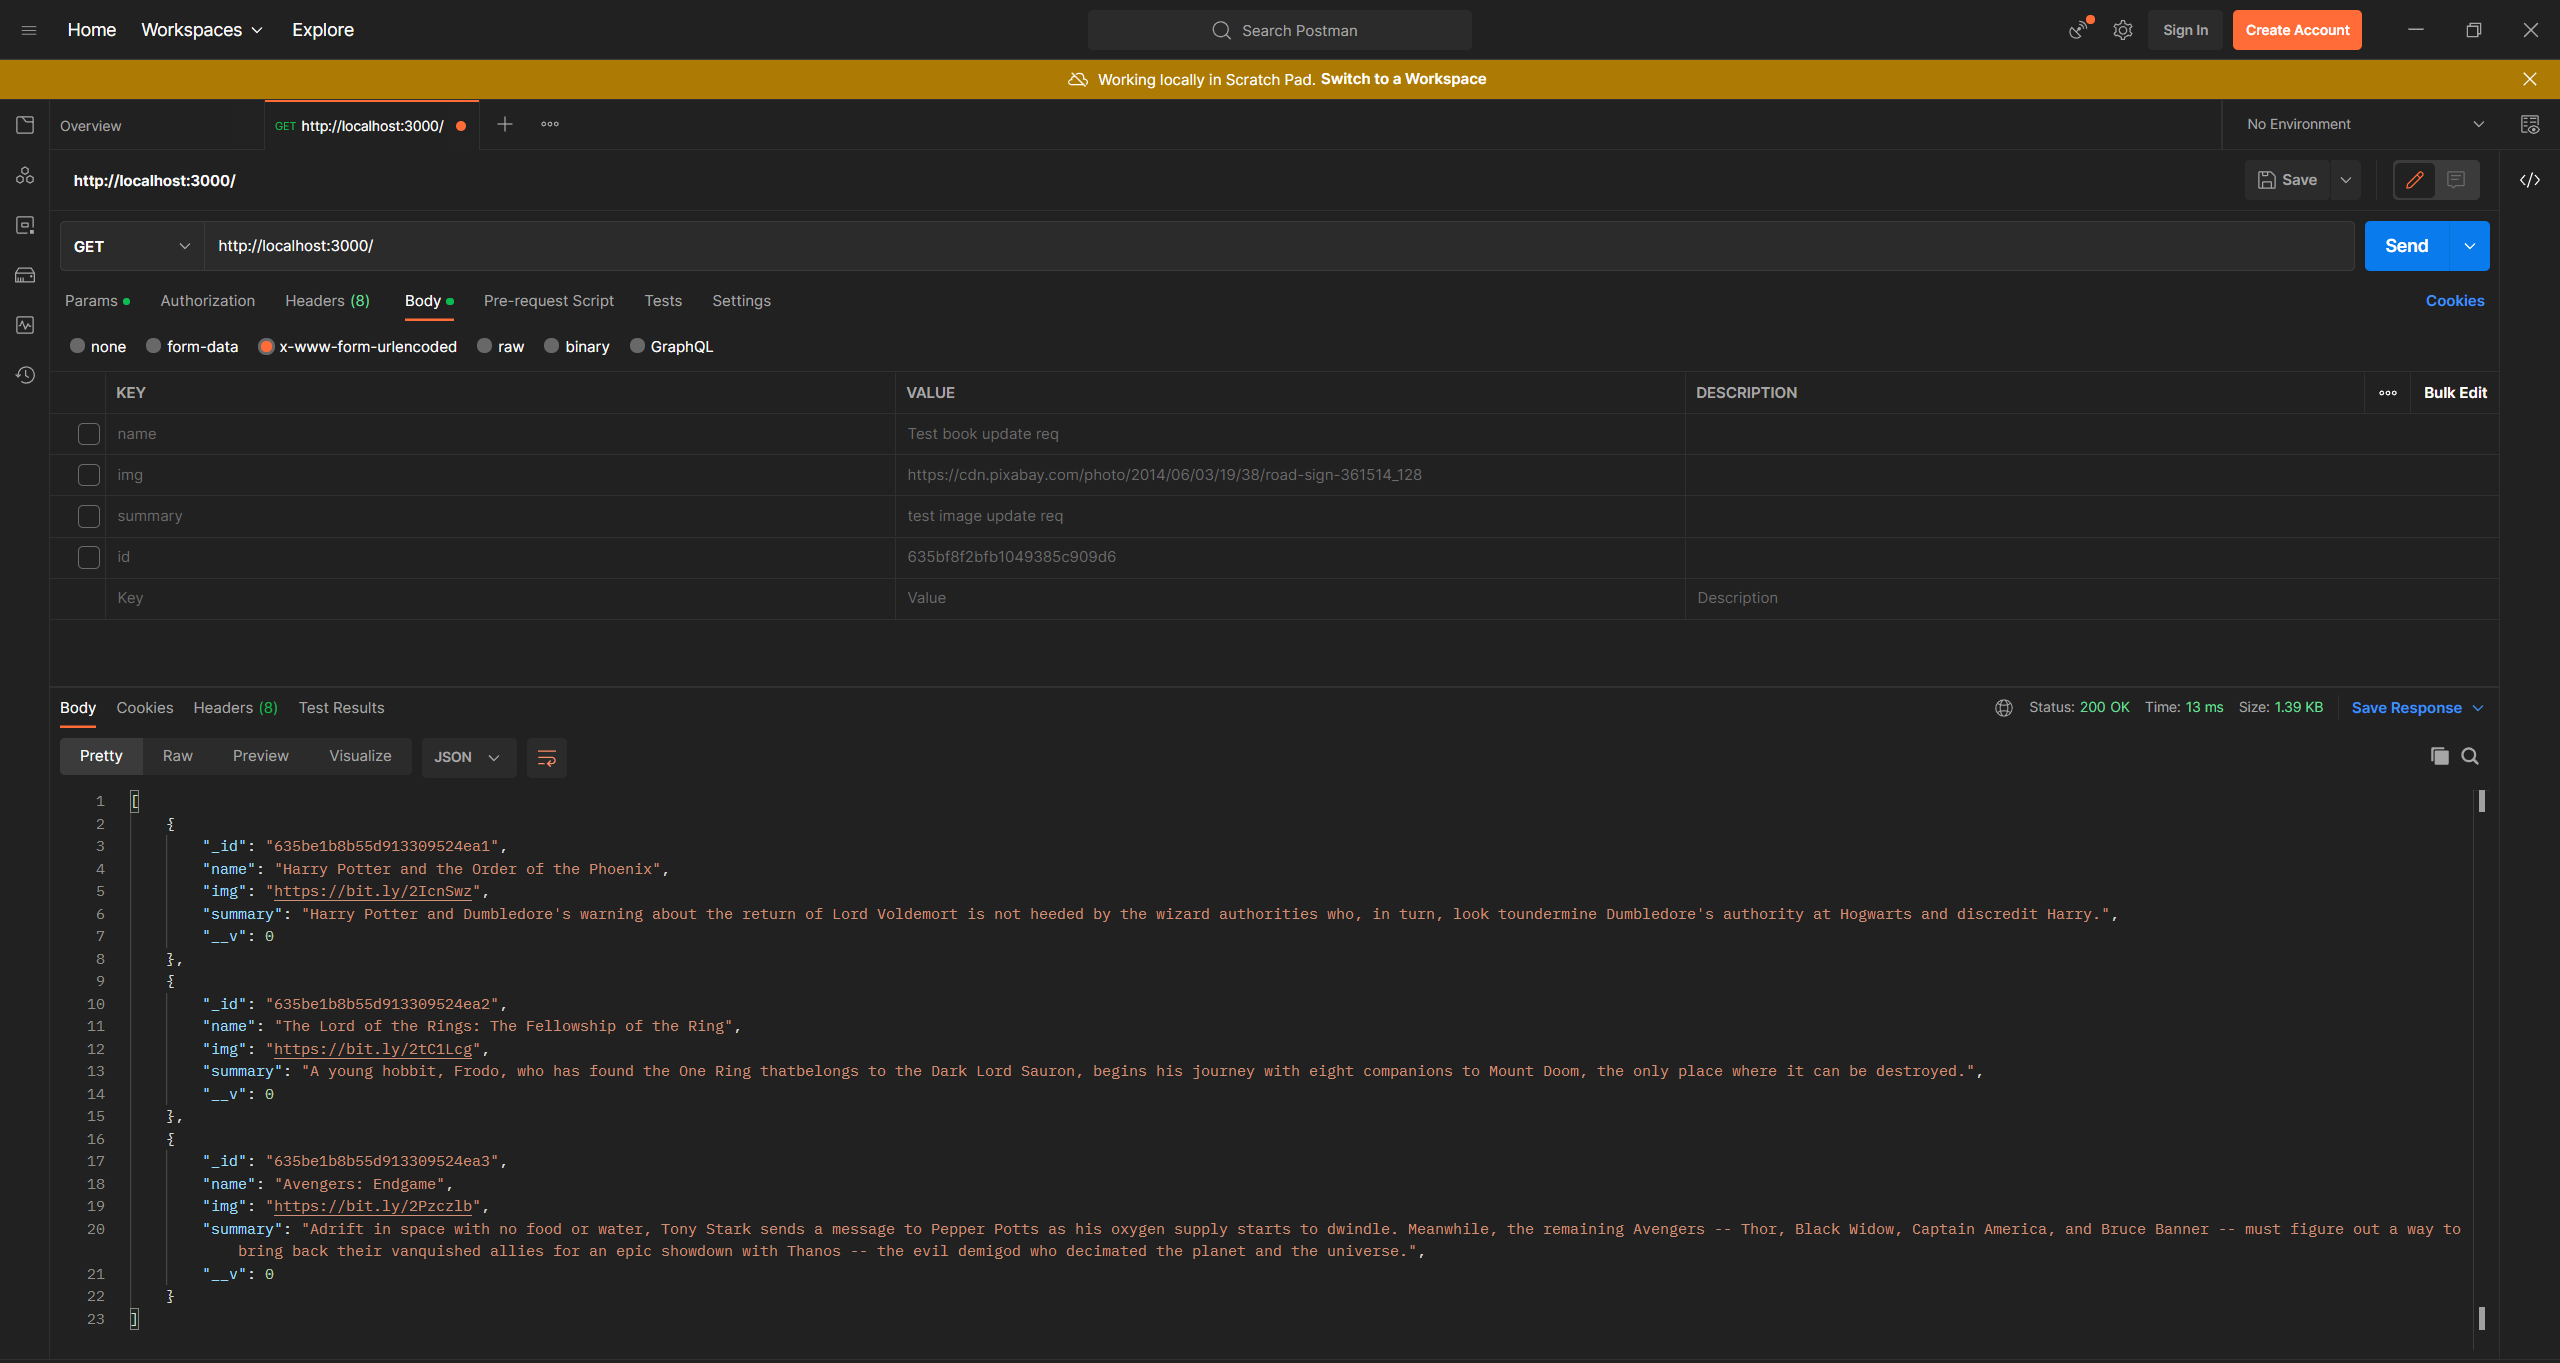Screen dimensions: 2560x1363
Task: Open the Environments sidebar icon
Action: click(25, 225)
